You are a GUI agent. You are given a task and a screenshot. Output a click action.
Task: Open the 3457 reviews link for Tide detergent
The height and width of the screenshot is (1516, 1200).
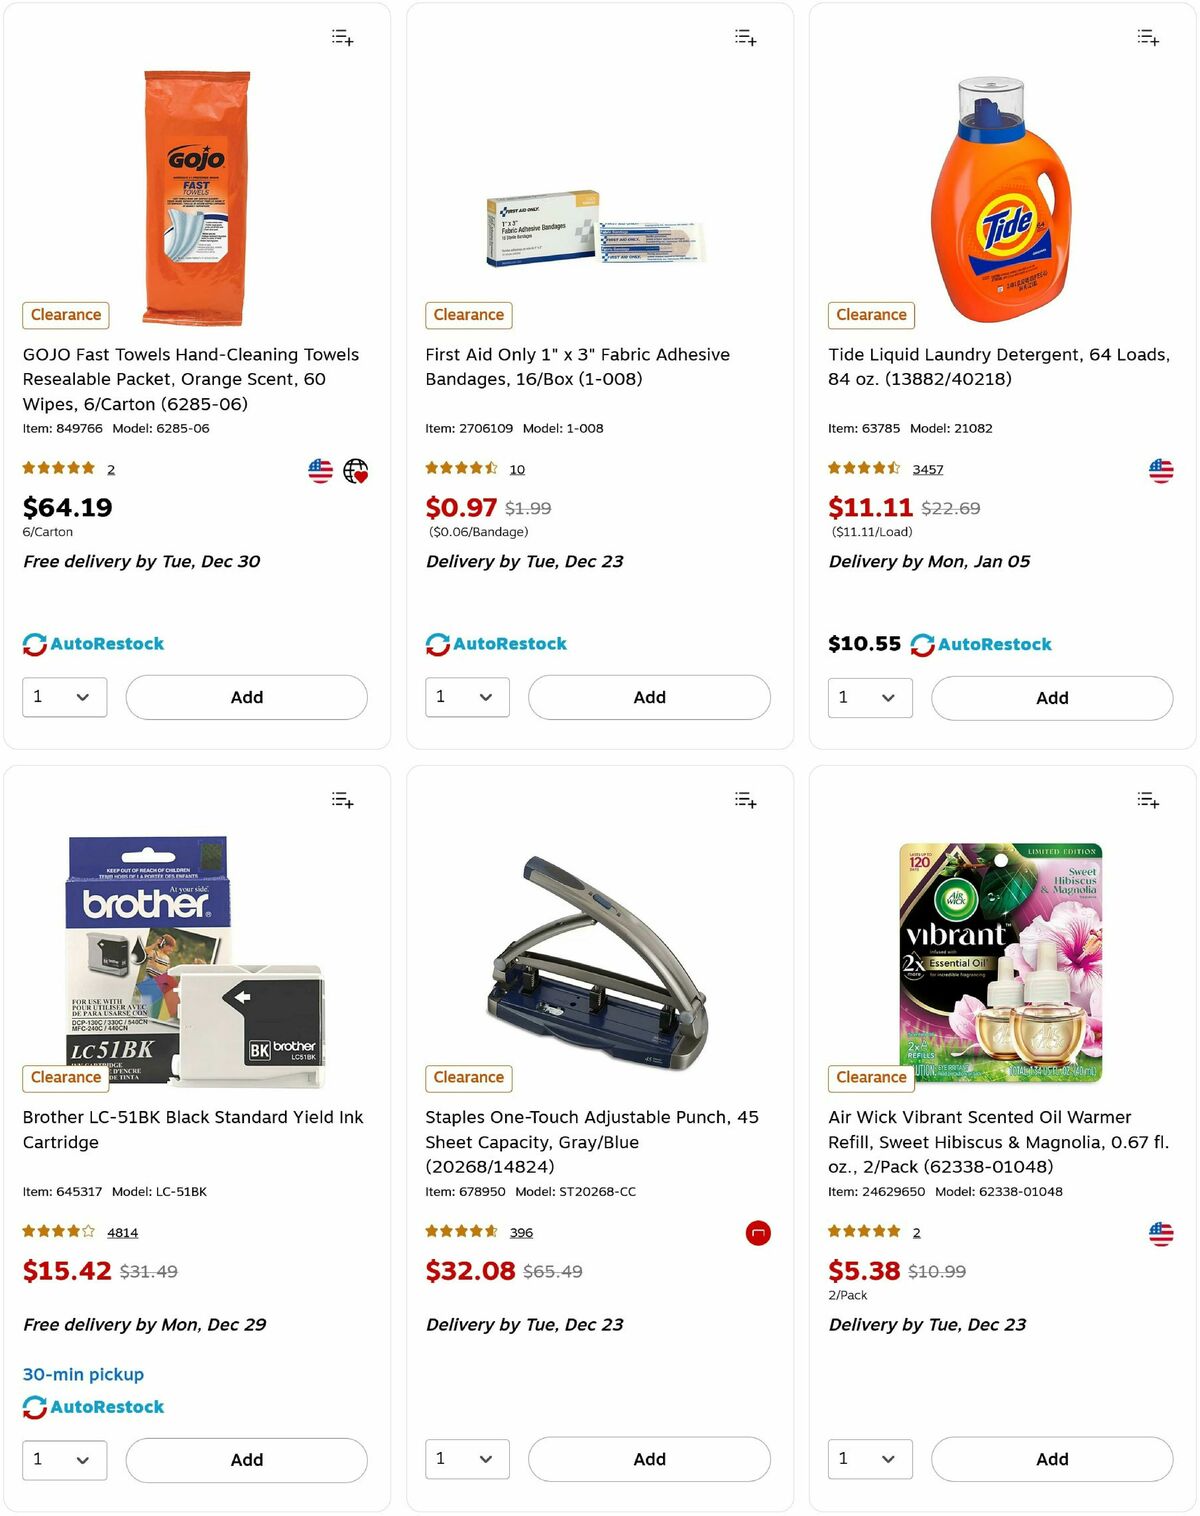928,468
